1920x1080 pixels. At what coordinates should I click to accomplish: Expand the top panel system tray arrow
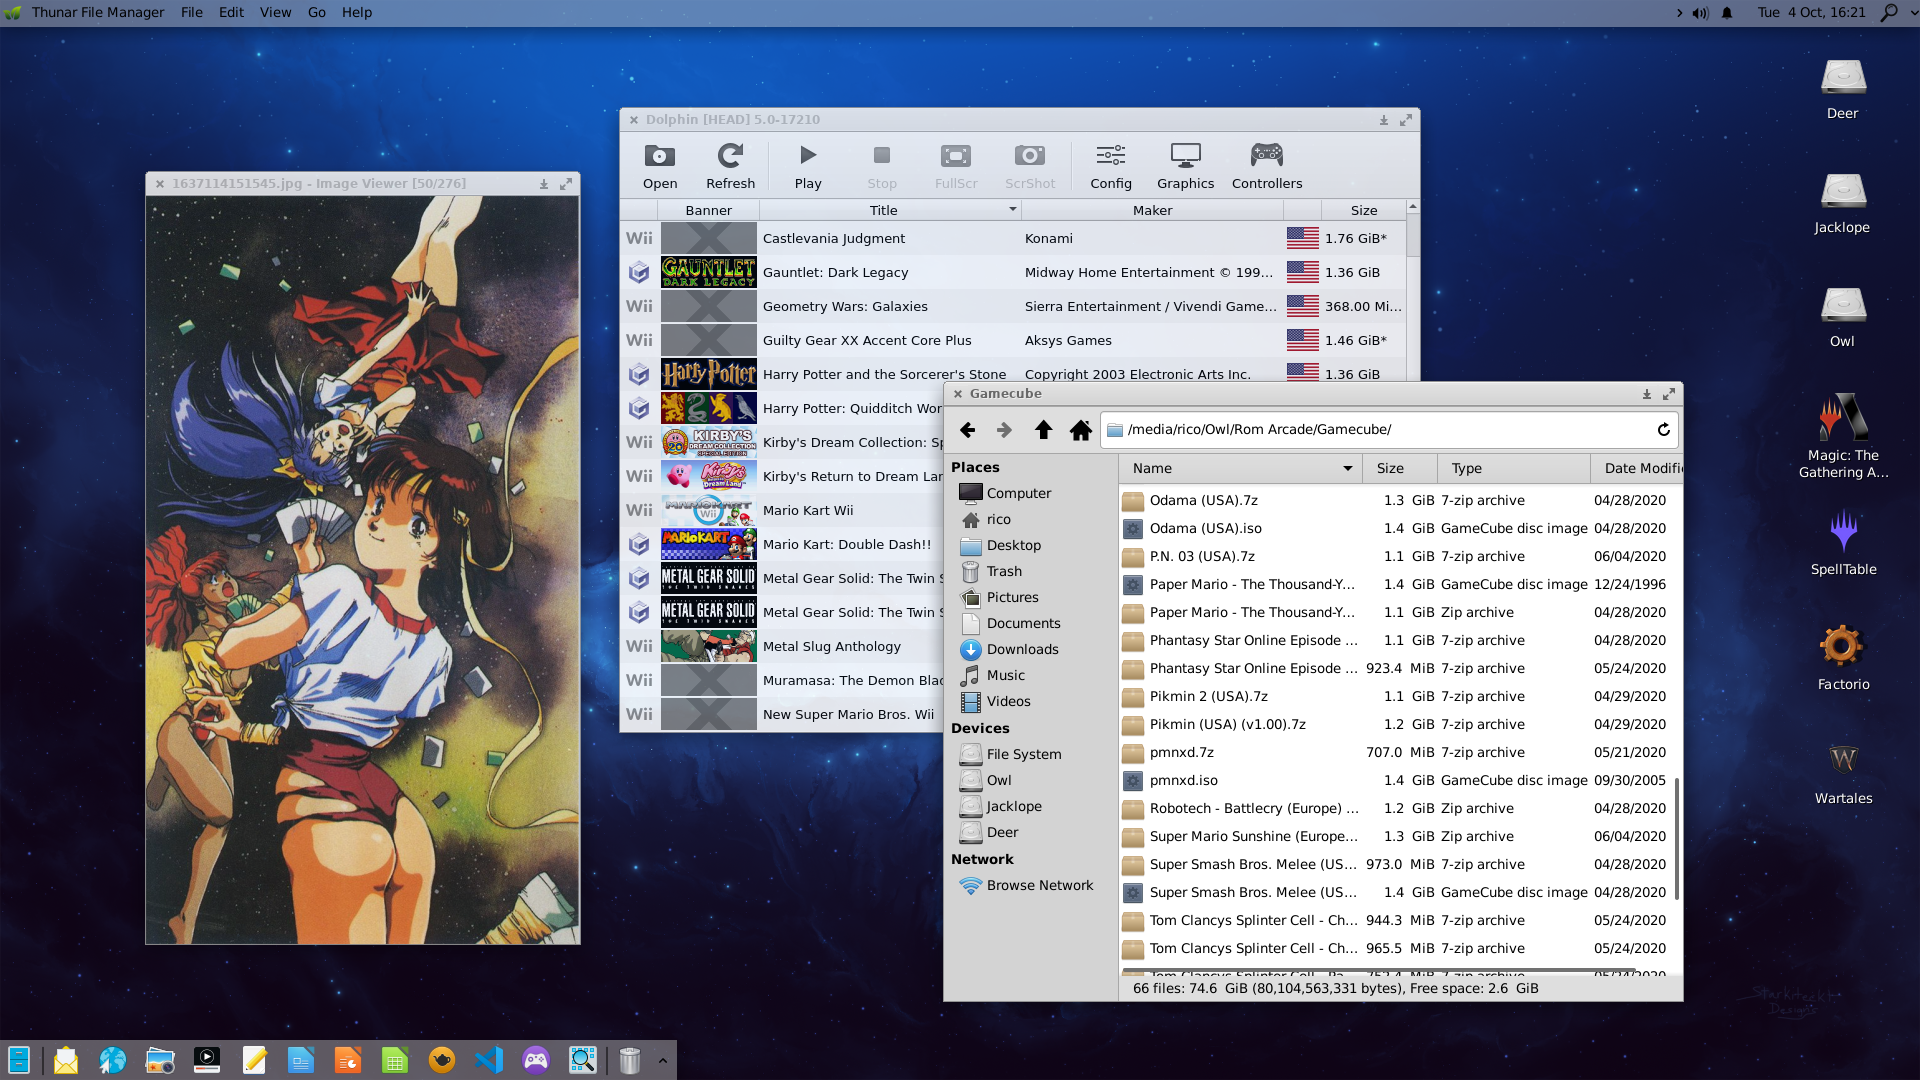[1679, 13]
